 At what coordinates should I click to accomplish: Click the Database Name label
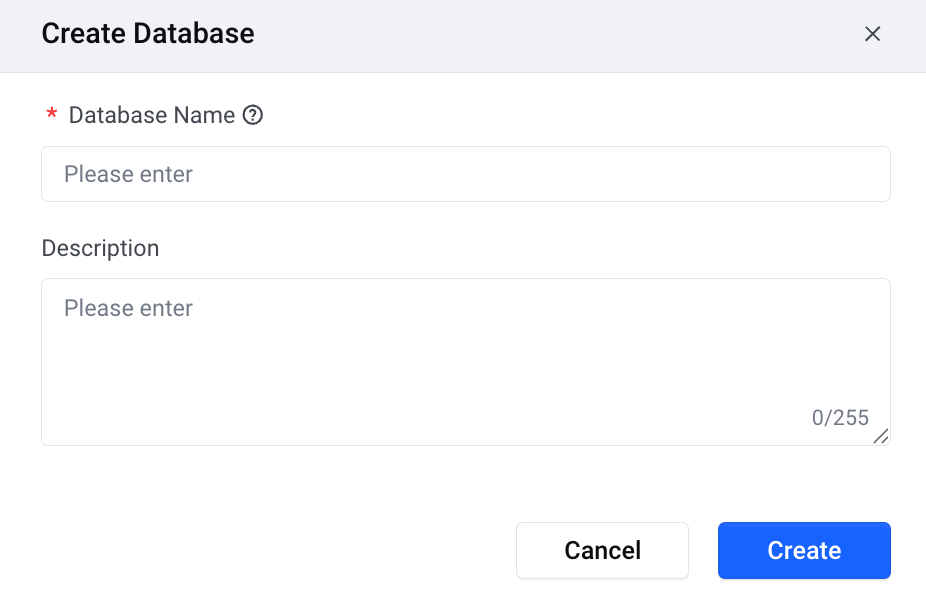pos(151,115)
